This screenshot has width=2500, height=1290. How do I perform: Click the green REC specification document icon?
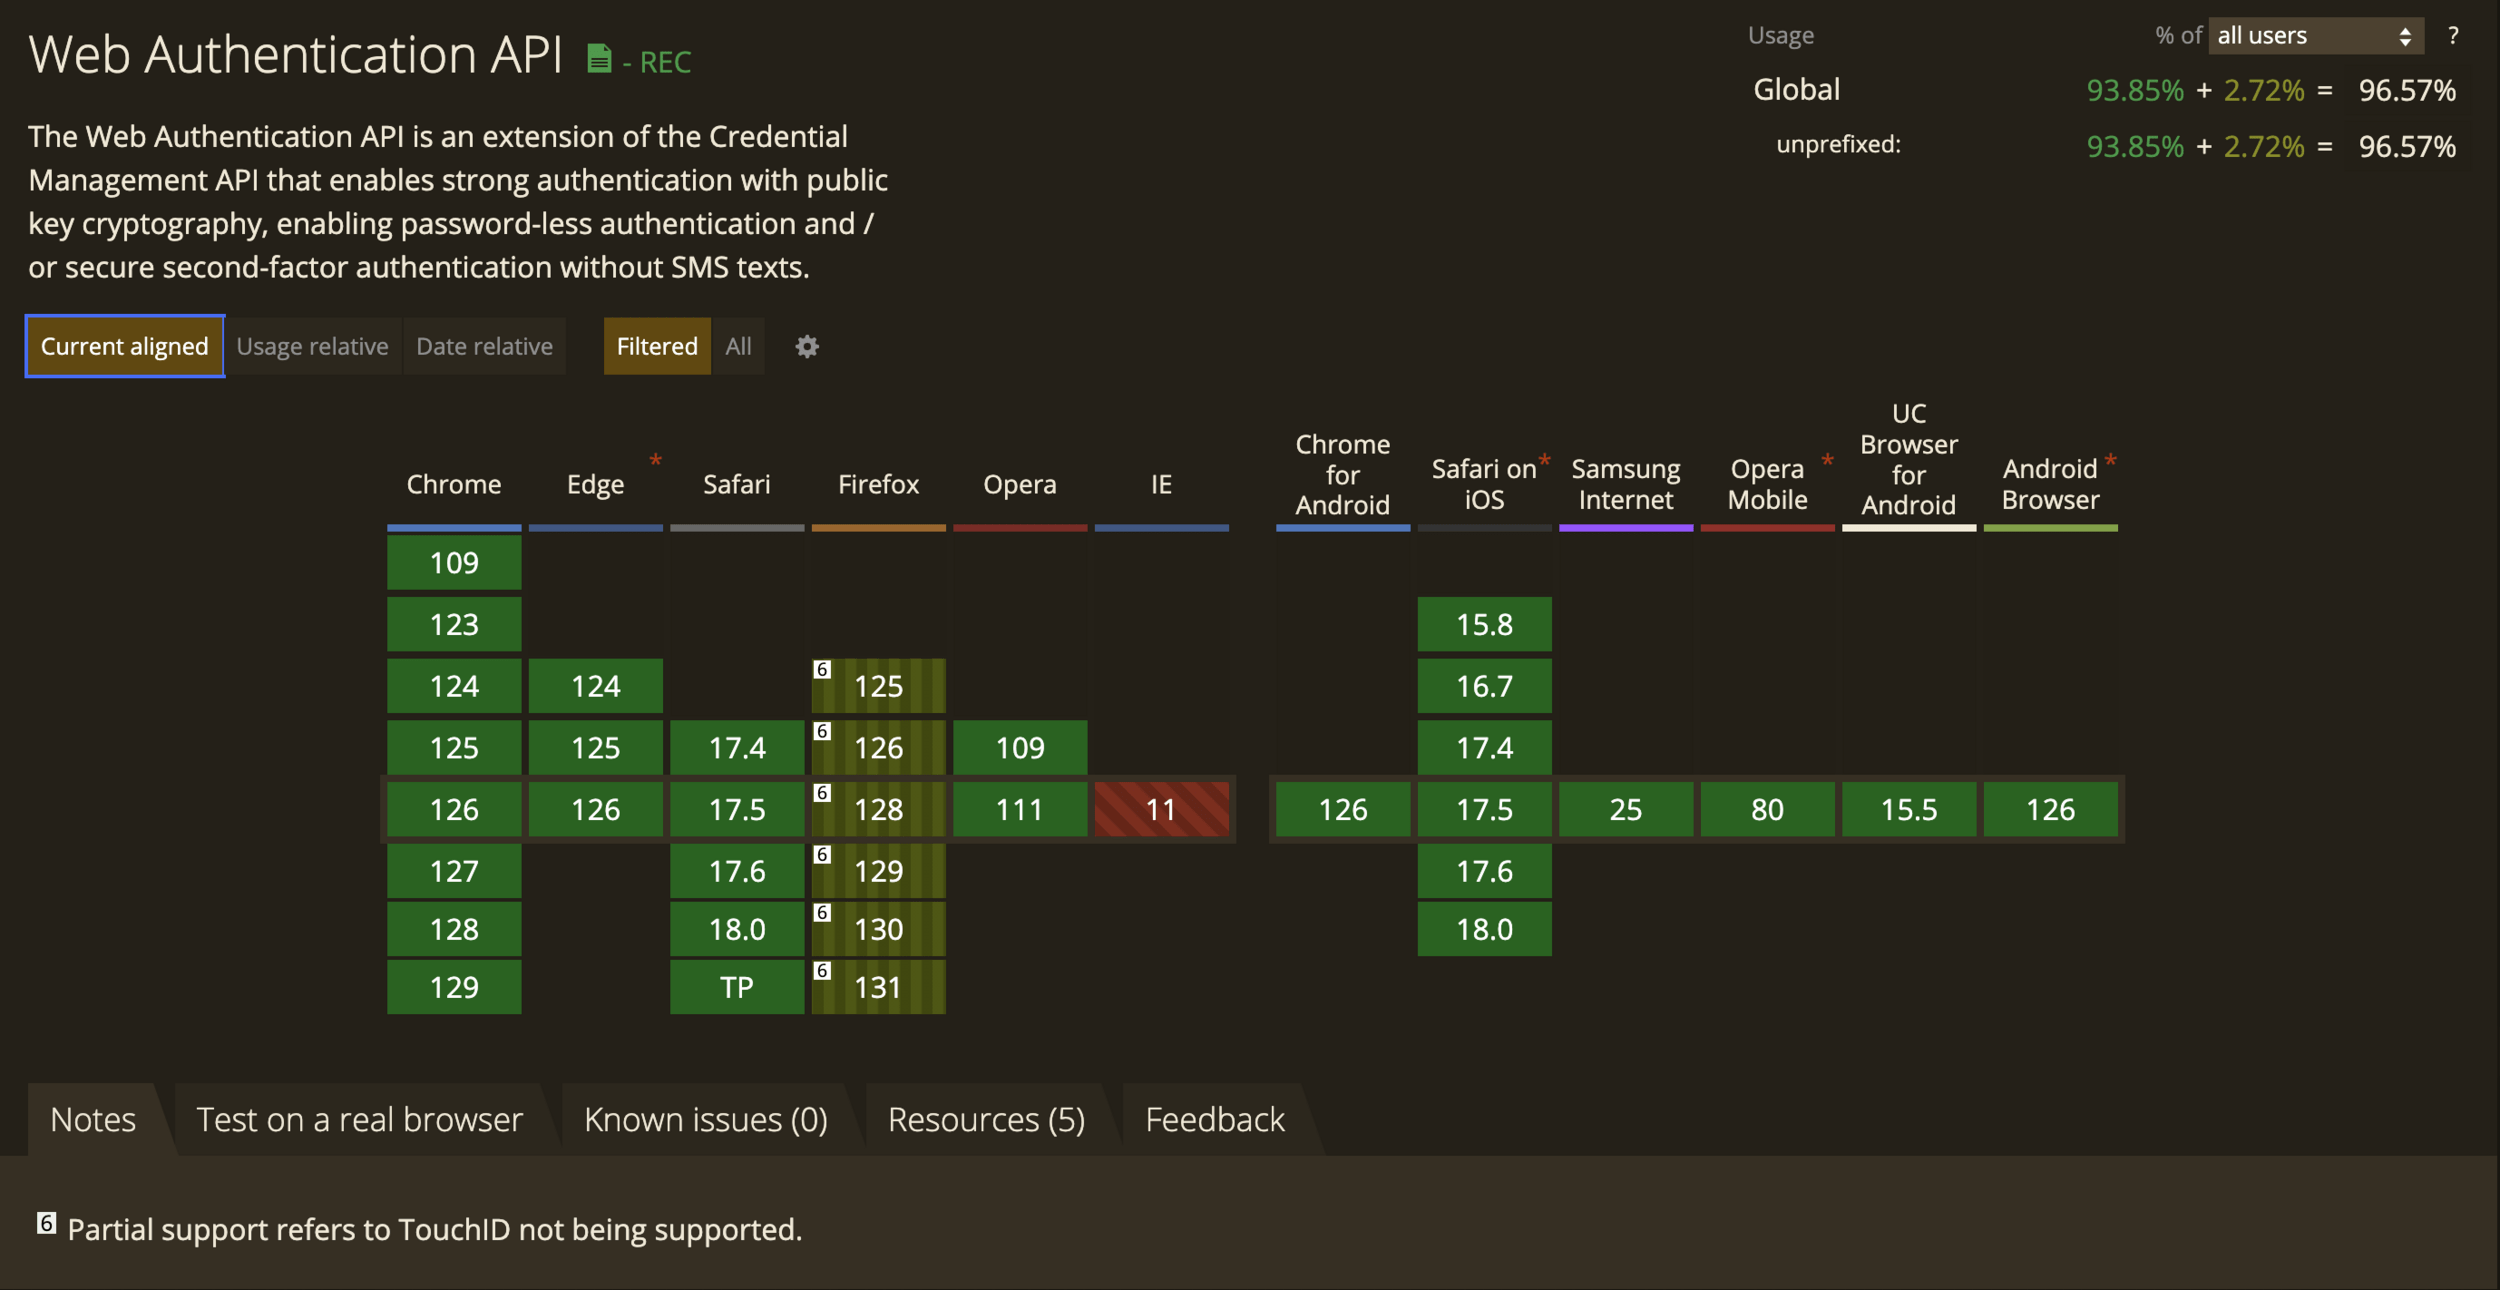tap(598, 59)
